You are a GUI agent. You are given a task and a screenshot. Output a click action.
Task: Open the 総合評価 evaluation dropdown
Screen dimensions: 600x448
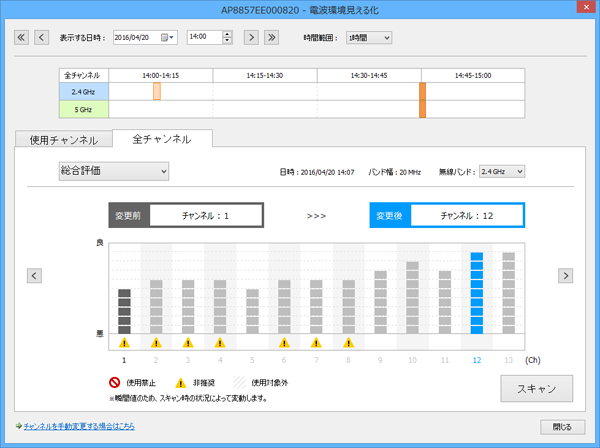tap(113, 171)
